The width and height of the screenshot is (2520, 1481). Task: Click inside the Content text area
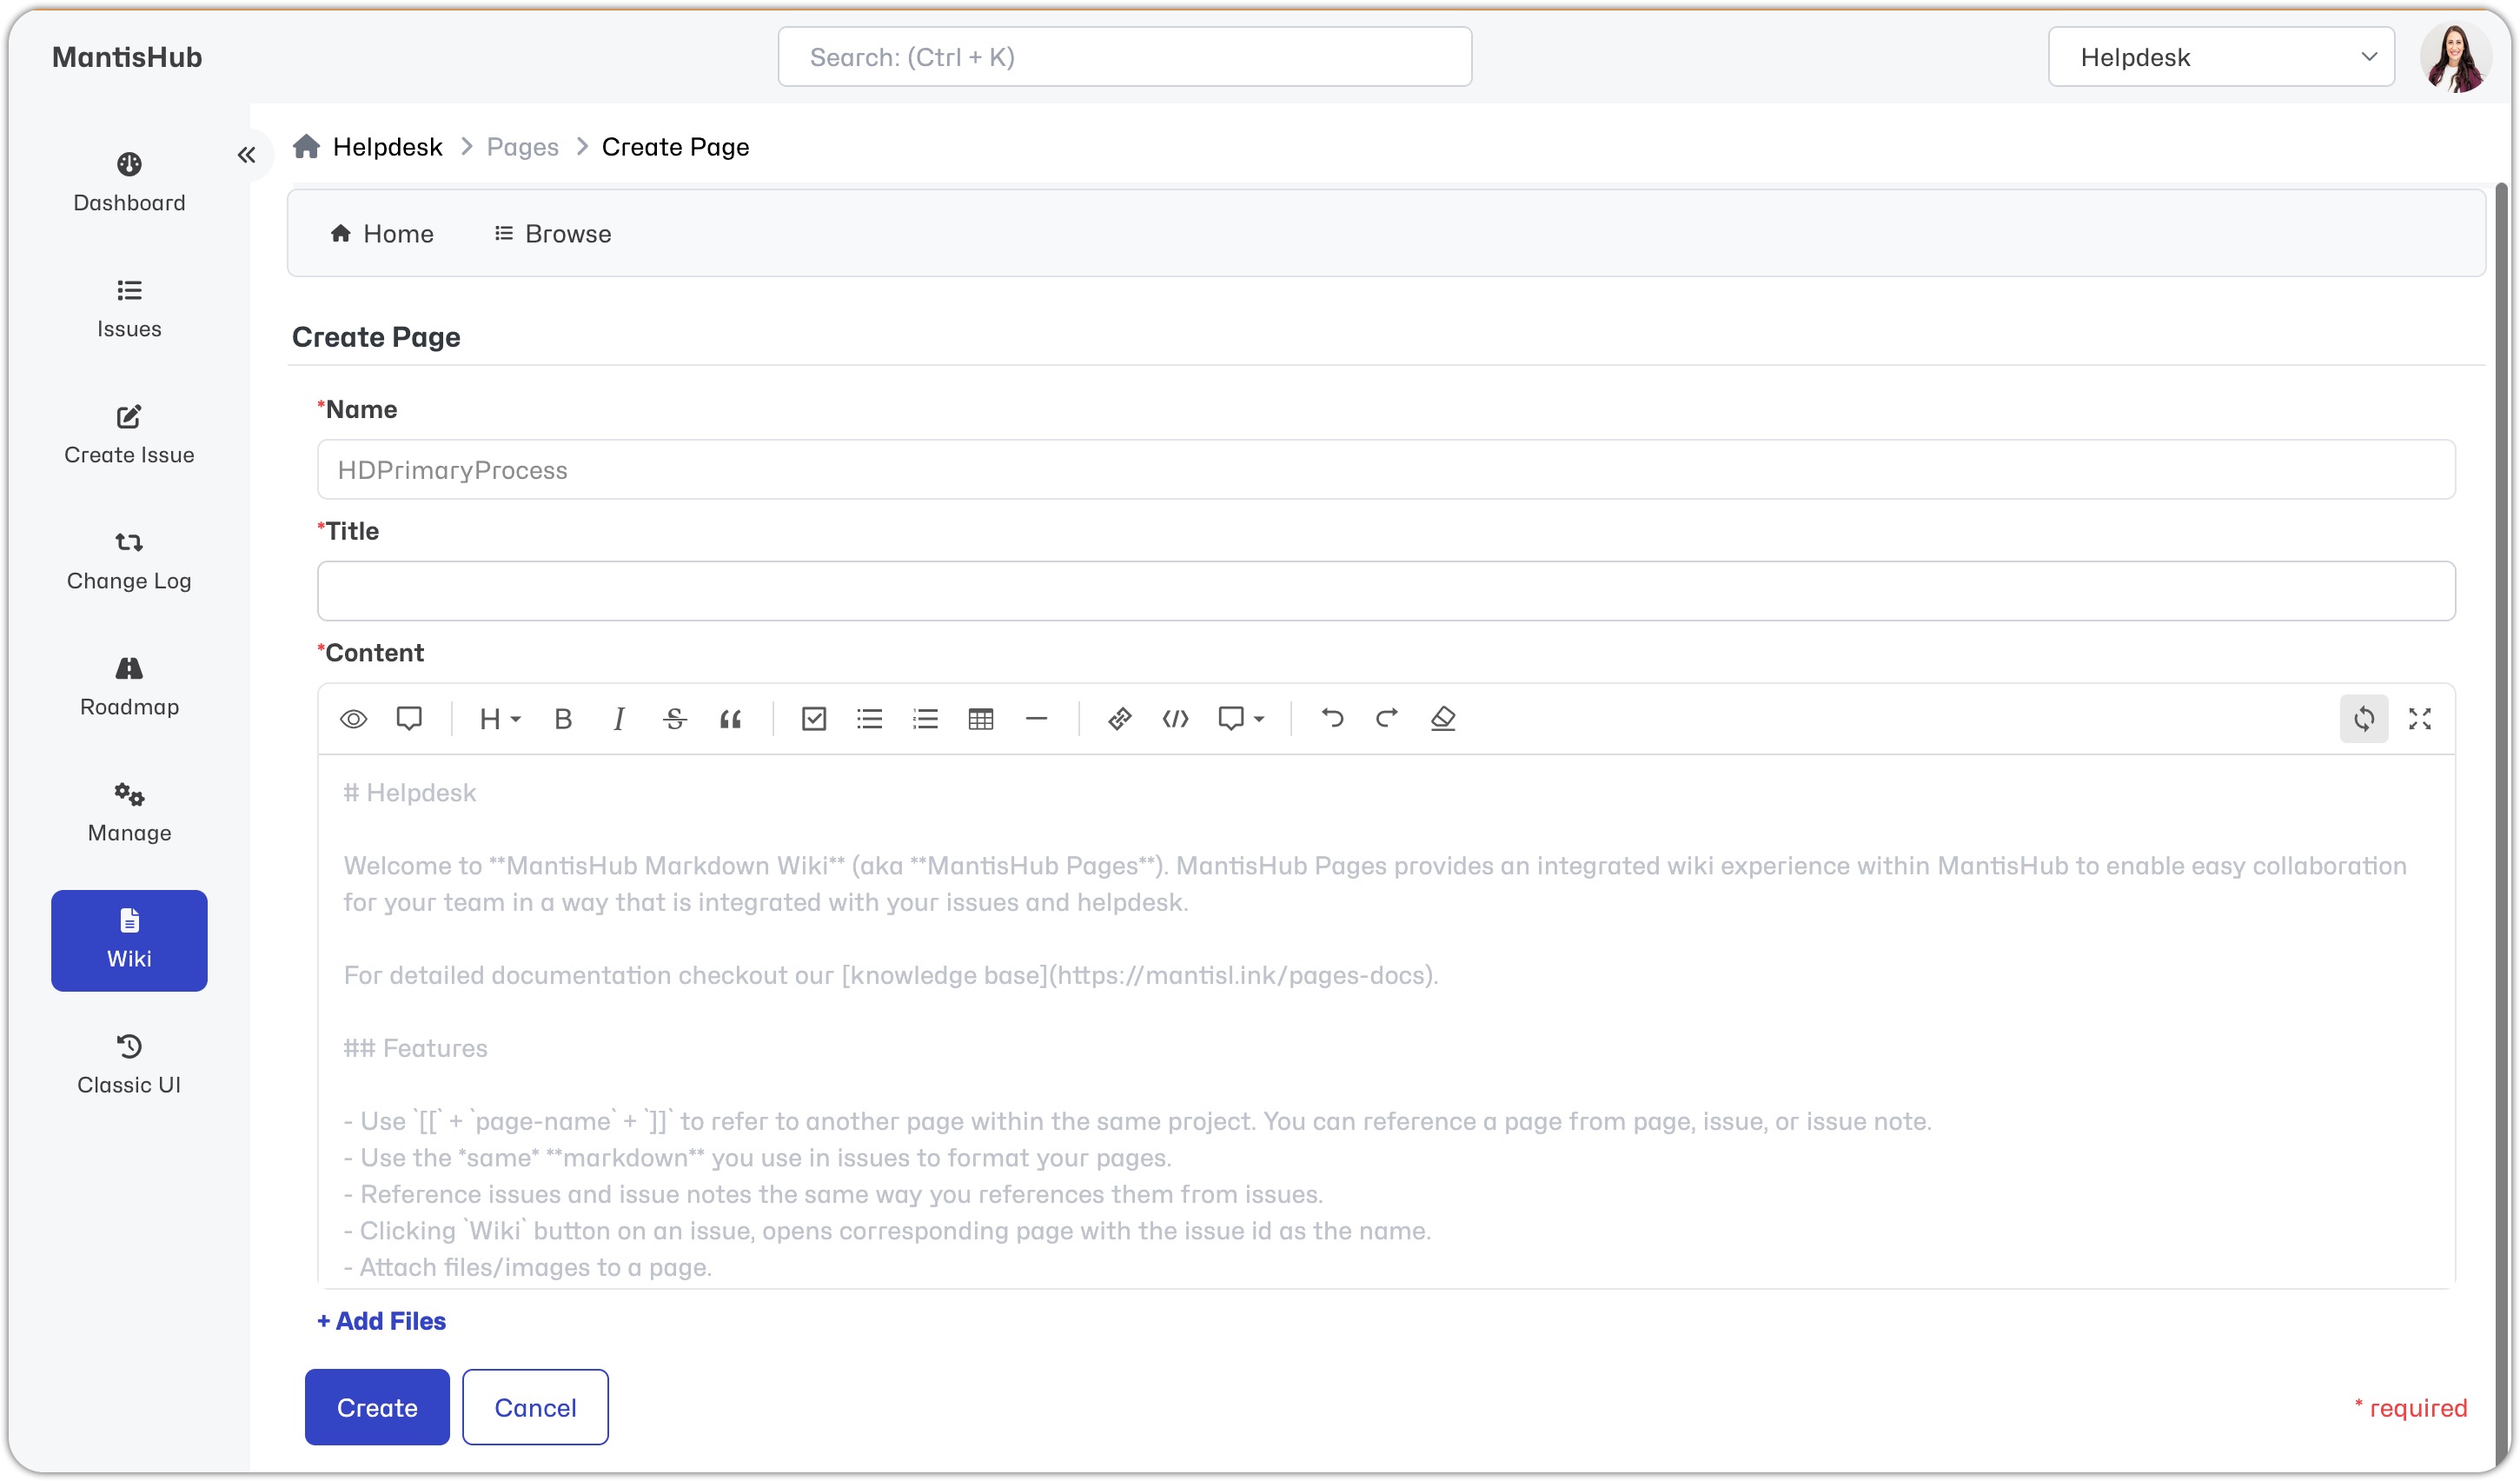coord(1386,1021)
